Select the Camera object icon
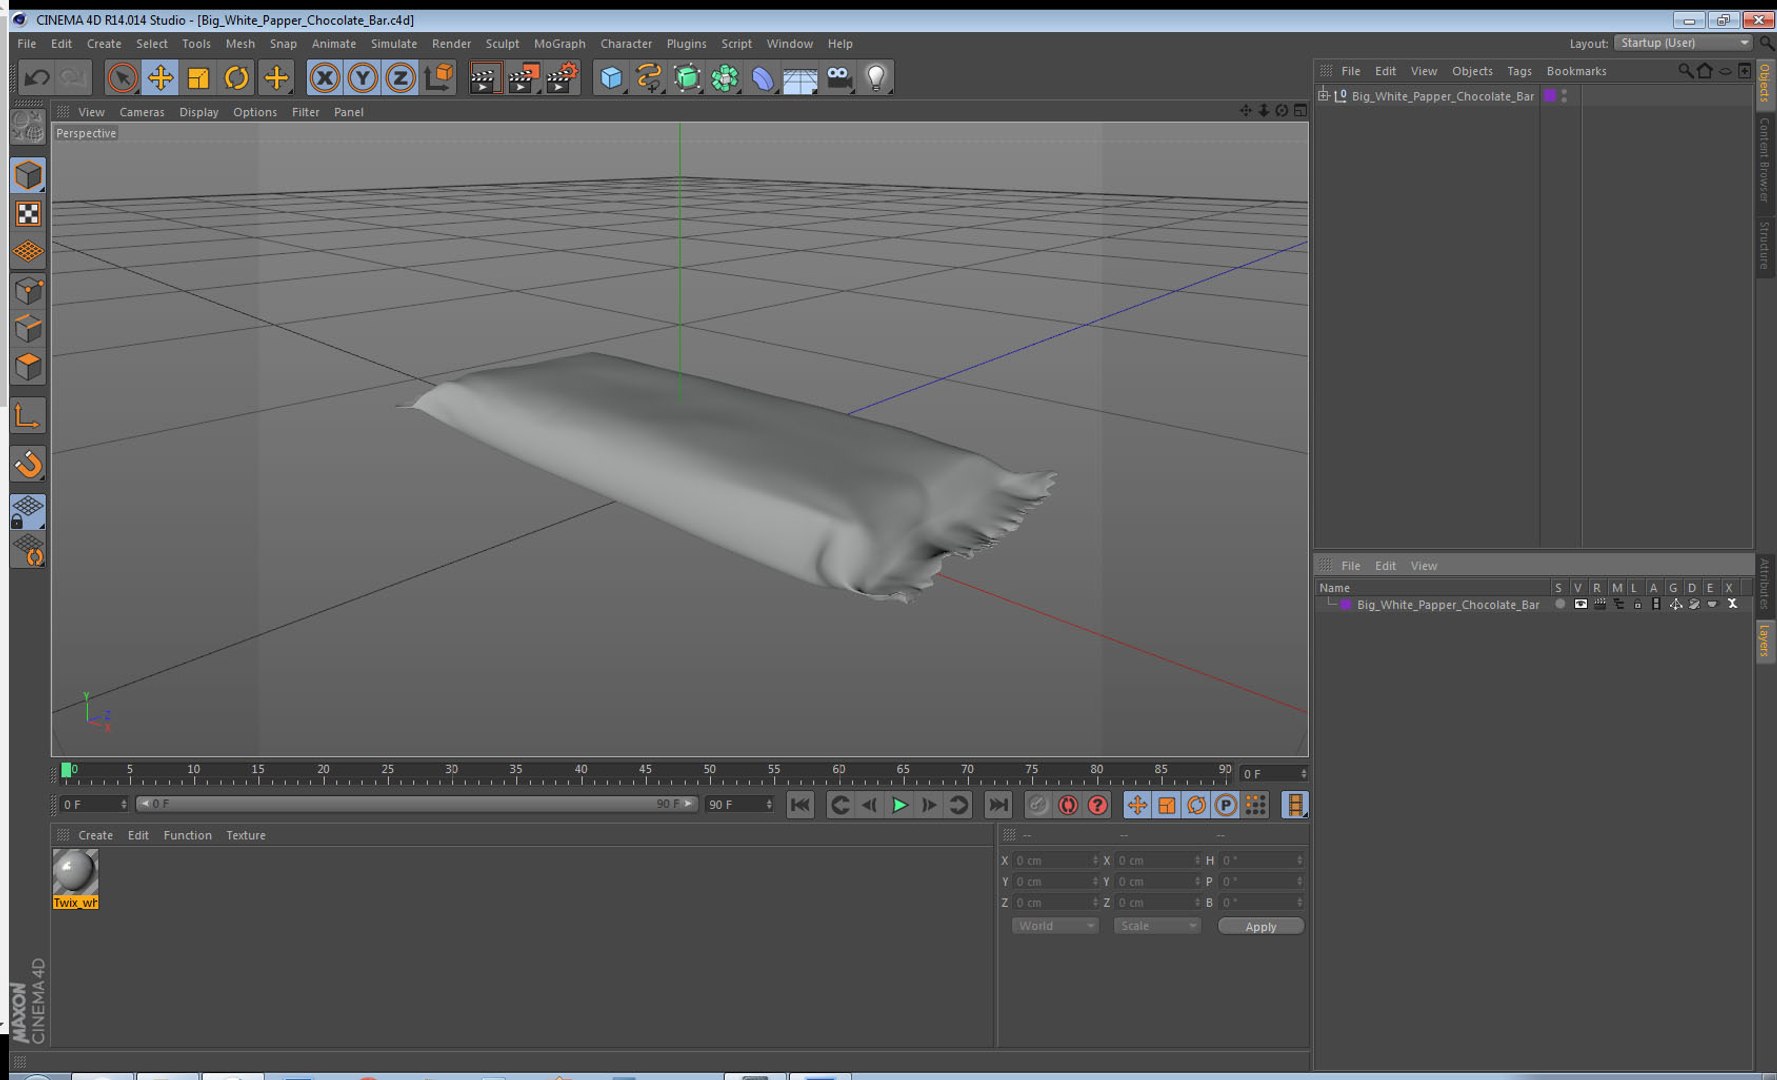This screenshot has height=1080, width=1777. pyautogui.click(x=839, y=78)
